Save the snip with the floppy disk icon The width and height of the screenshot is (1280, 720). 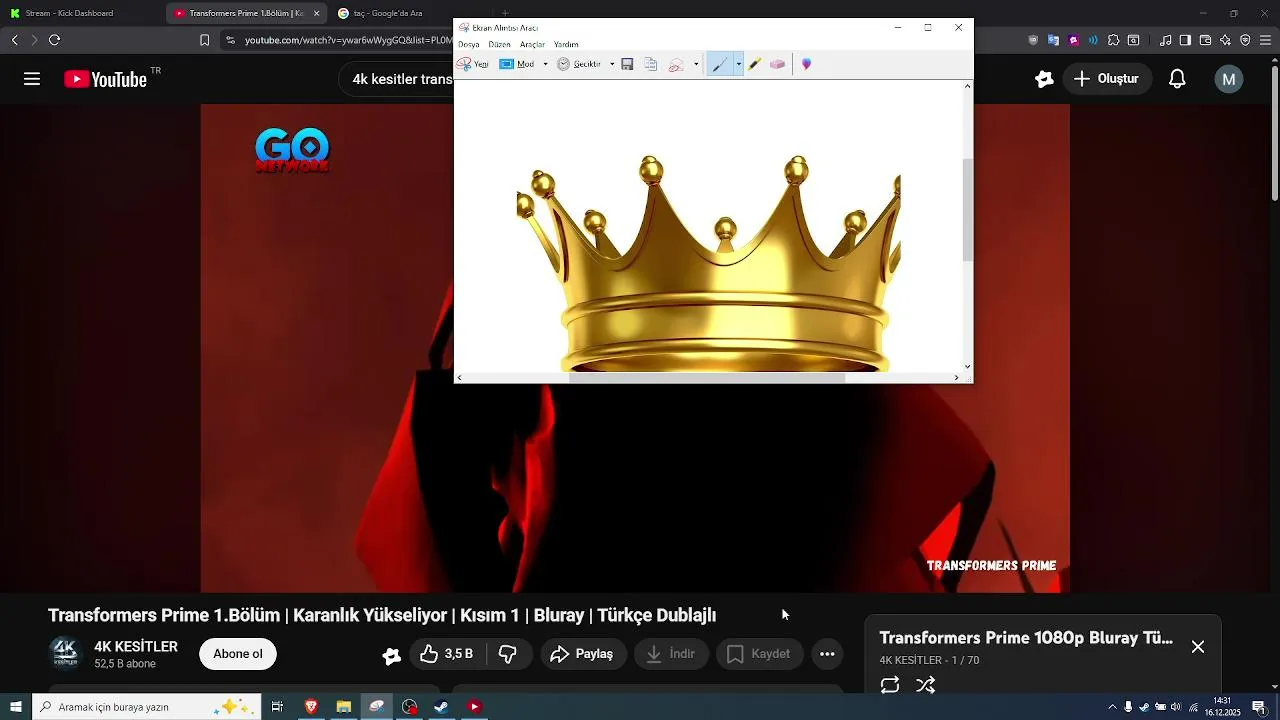point(627,64)
